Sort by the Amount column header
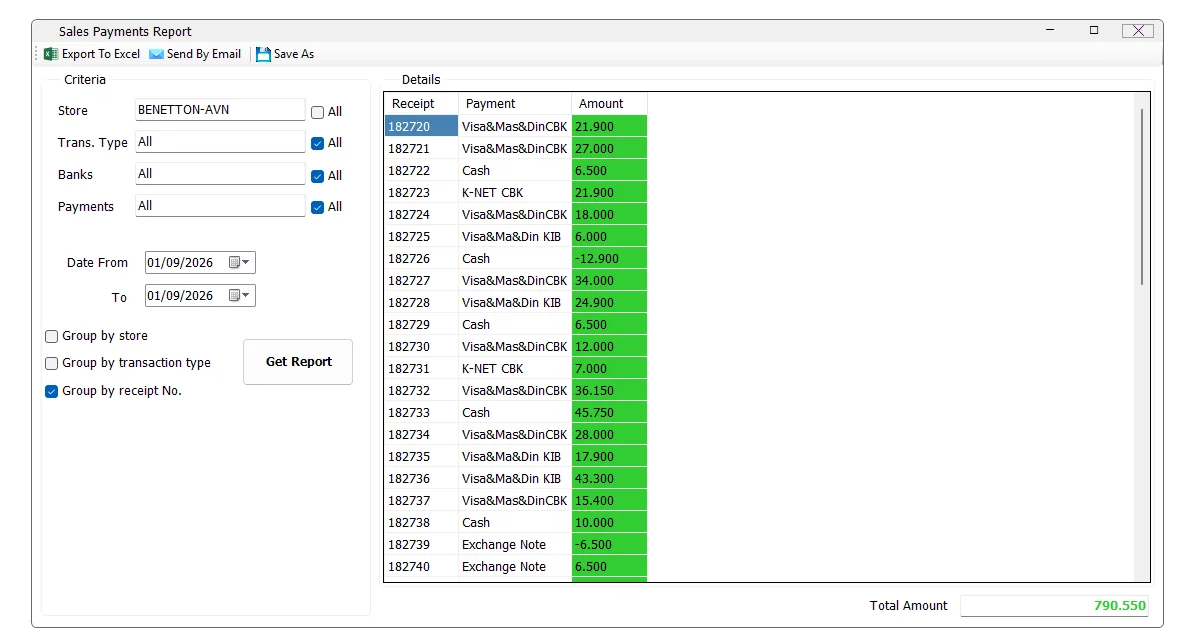 point(610,104)
